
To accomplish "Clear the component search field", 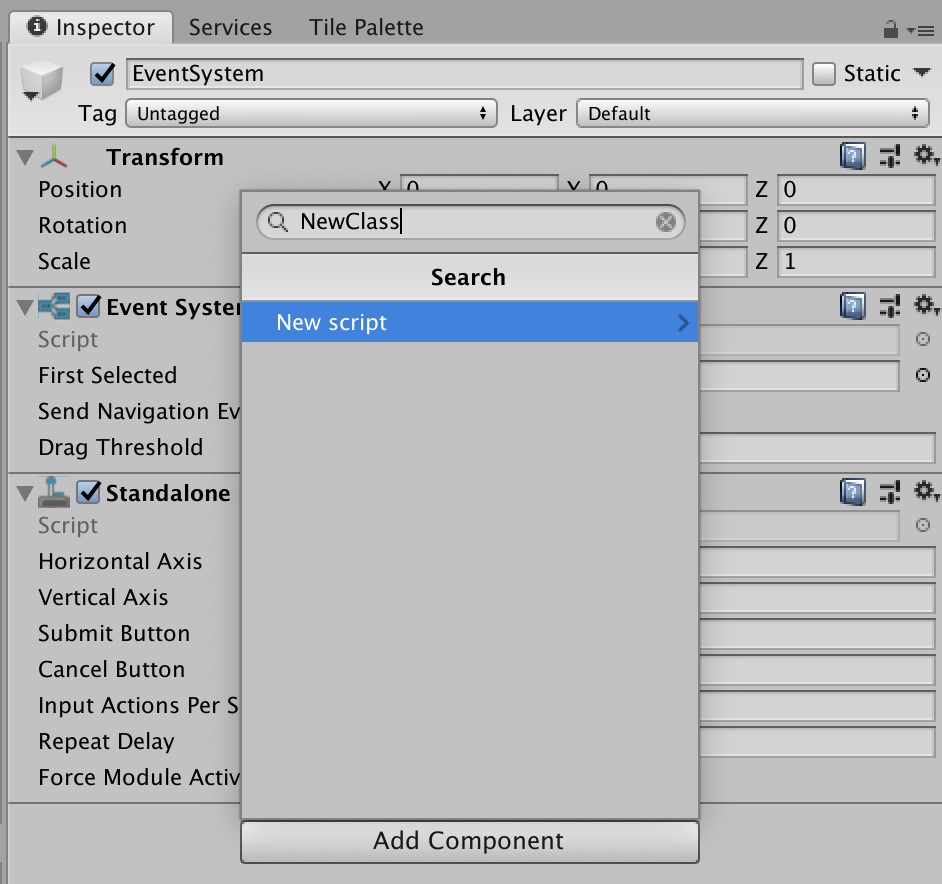I will click(666, 222).
